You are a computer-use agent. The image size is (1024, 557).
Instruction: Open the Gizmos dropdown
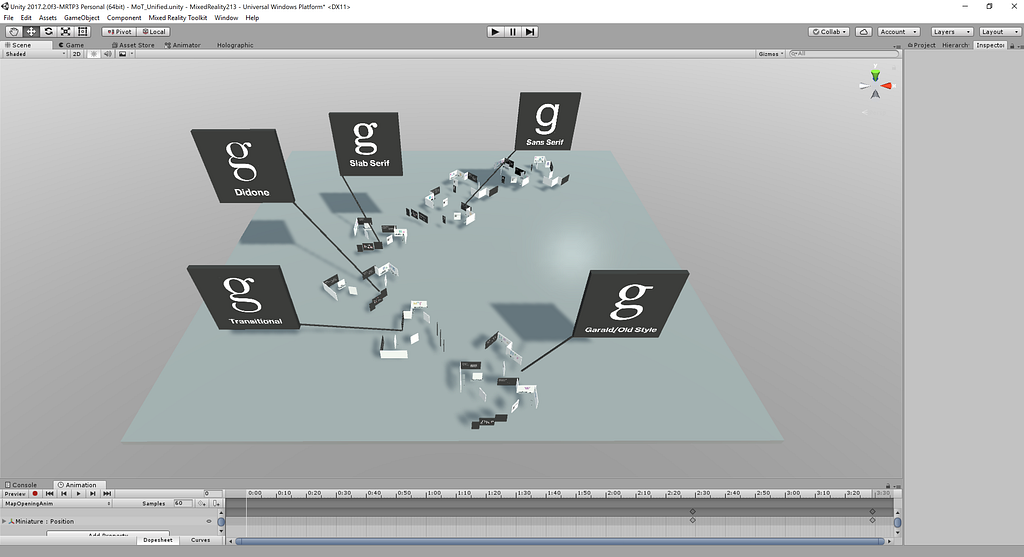tap(771, 54)
